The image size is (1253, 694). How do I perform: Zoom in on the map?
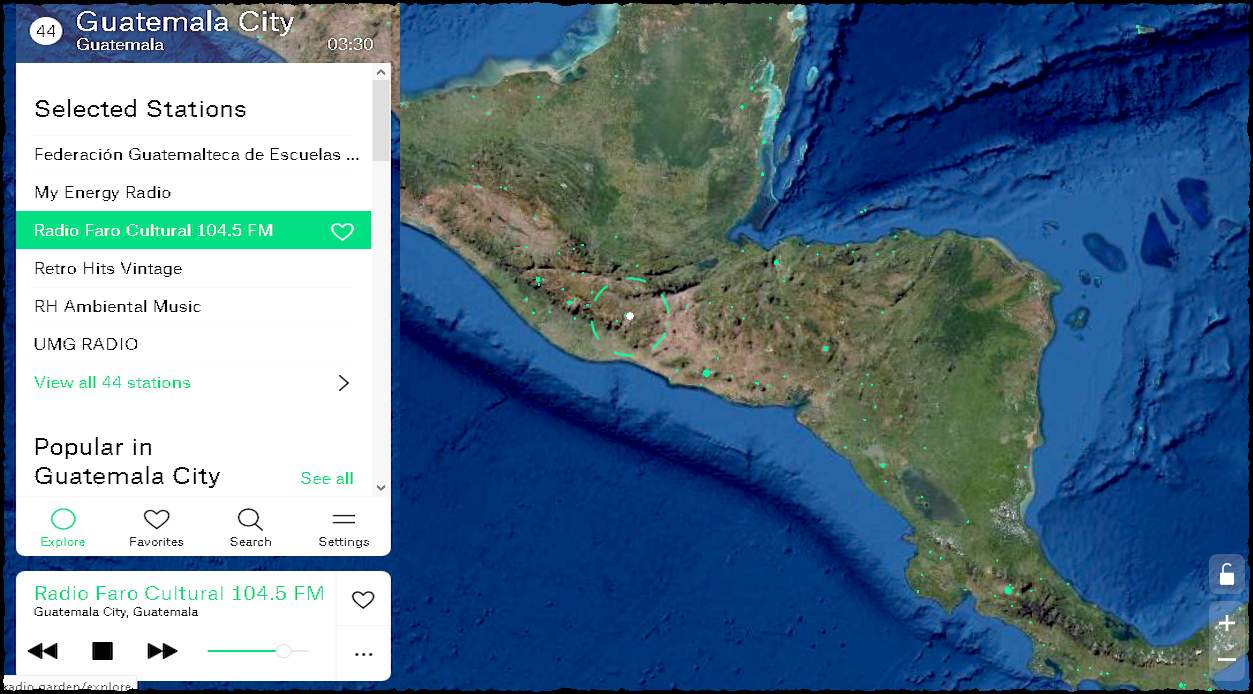(1226, 624)
